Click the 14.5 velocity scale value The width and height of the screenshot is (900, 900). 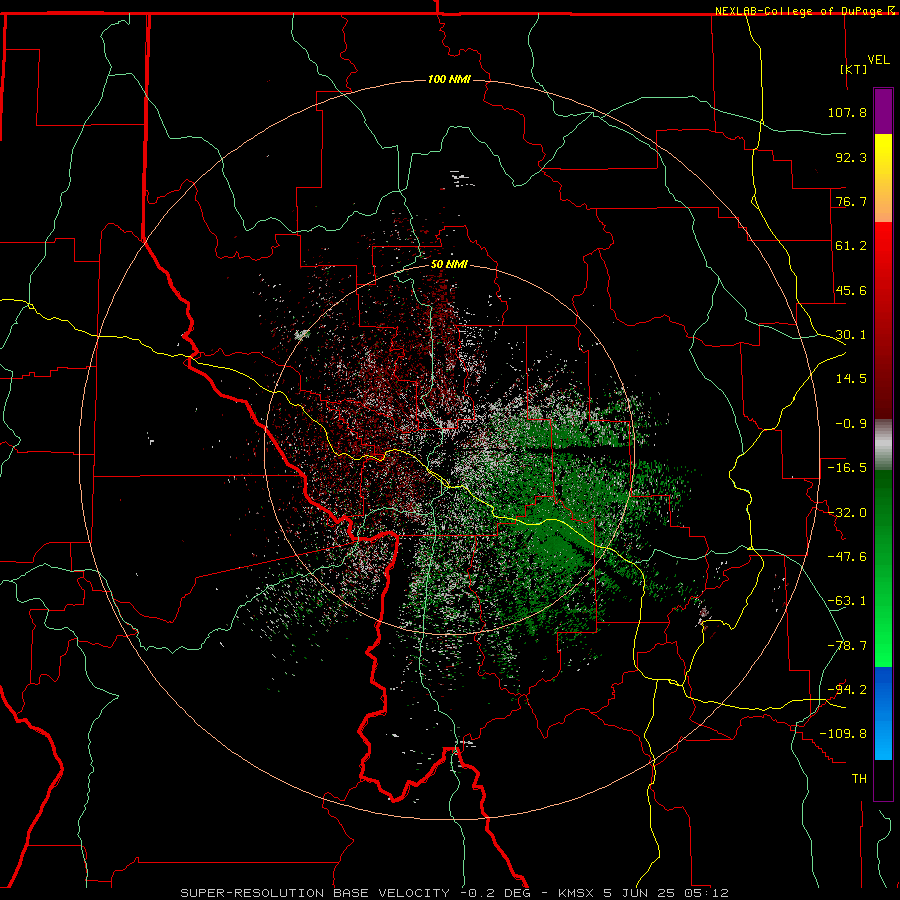tap(851, 379)
